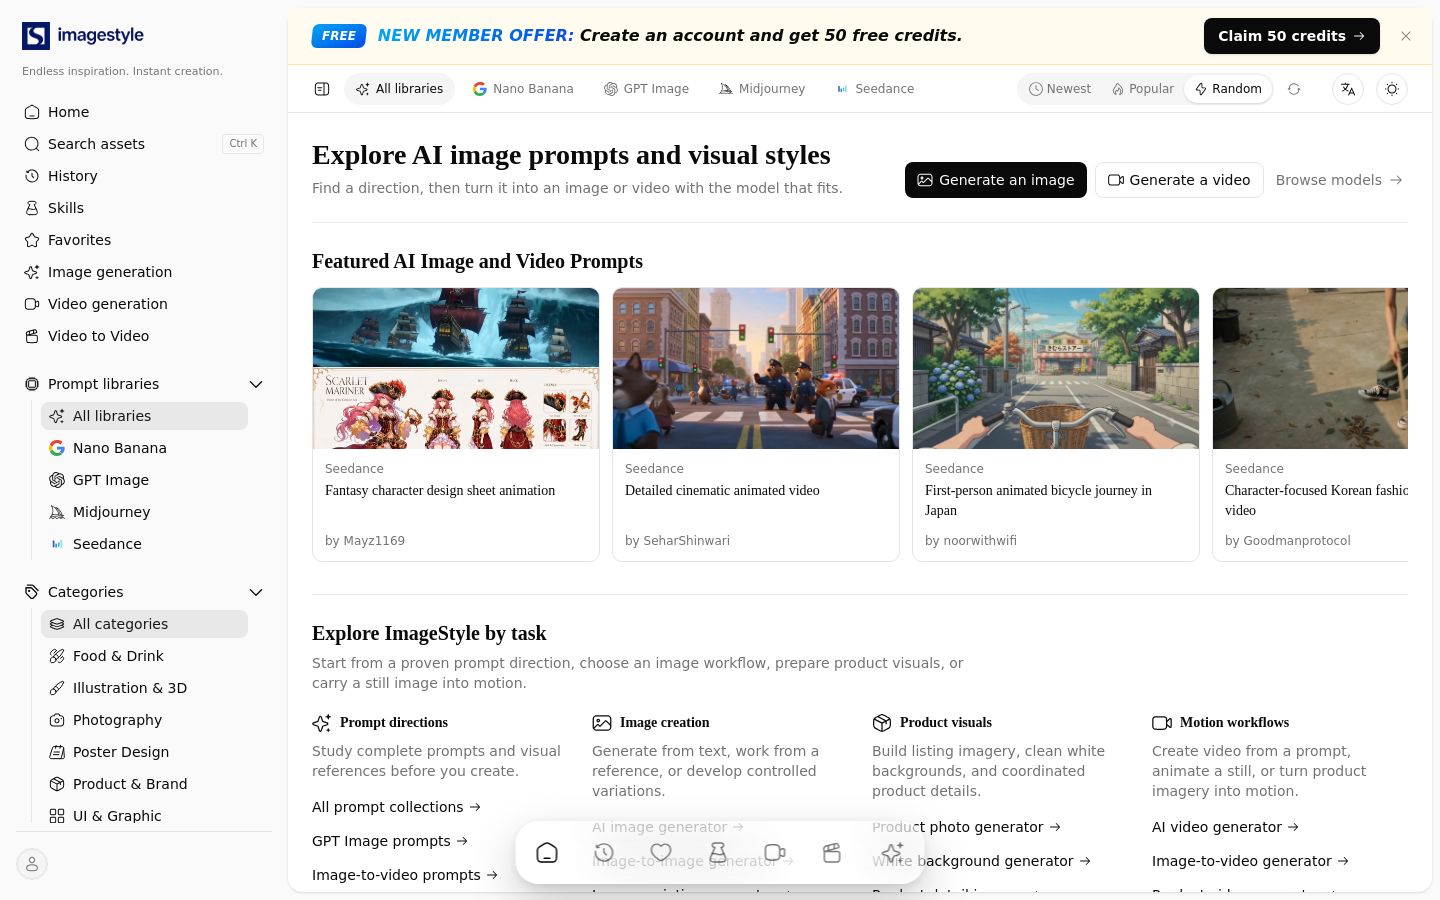Viewport: 1440px width, 900px height.
Task: Click the author text "by noorwithwifi"
Action: point(971,541)
